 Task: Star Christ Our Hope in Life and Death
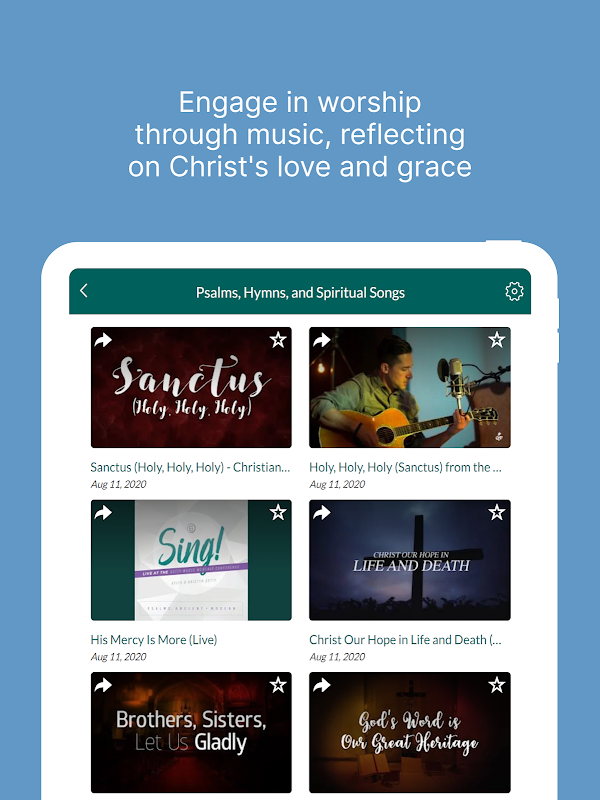[496, 512]
